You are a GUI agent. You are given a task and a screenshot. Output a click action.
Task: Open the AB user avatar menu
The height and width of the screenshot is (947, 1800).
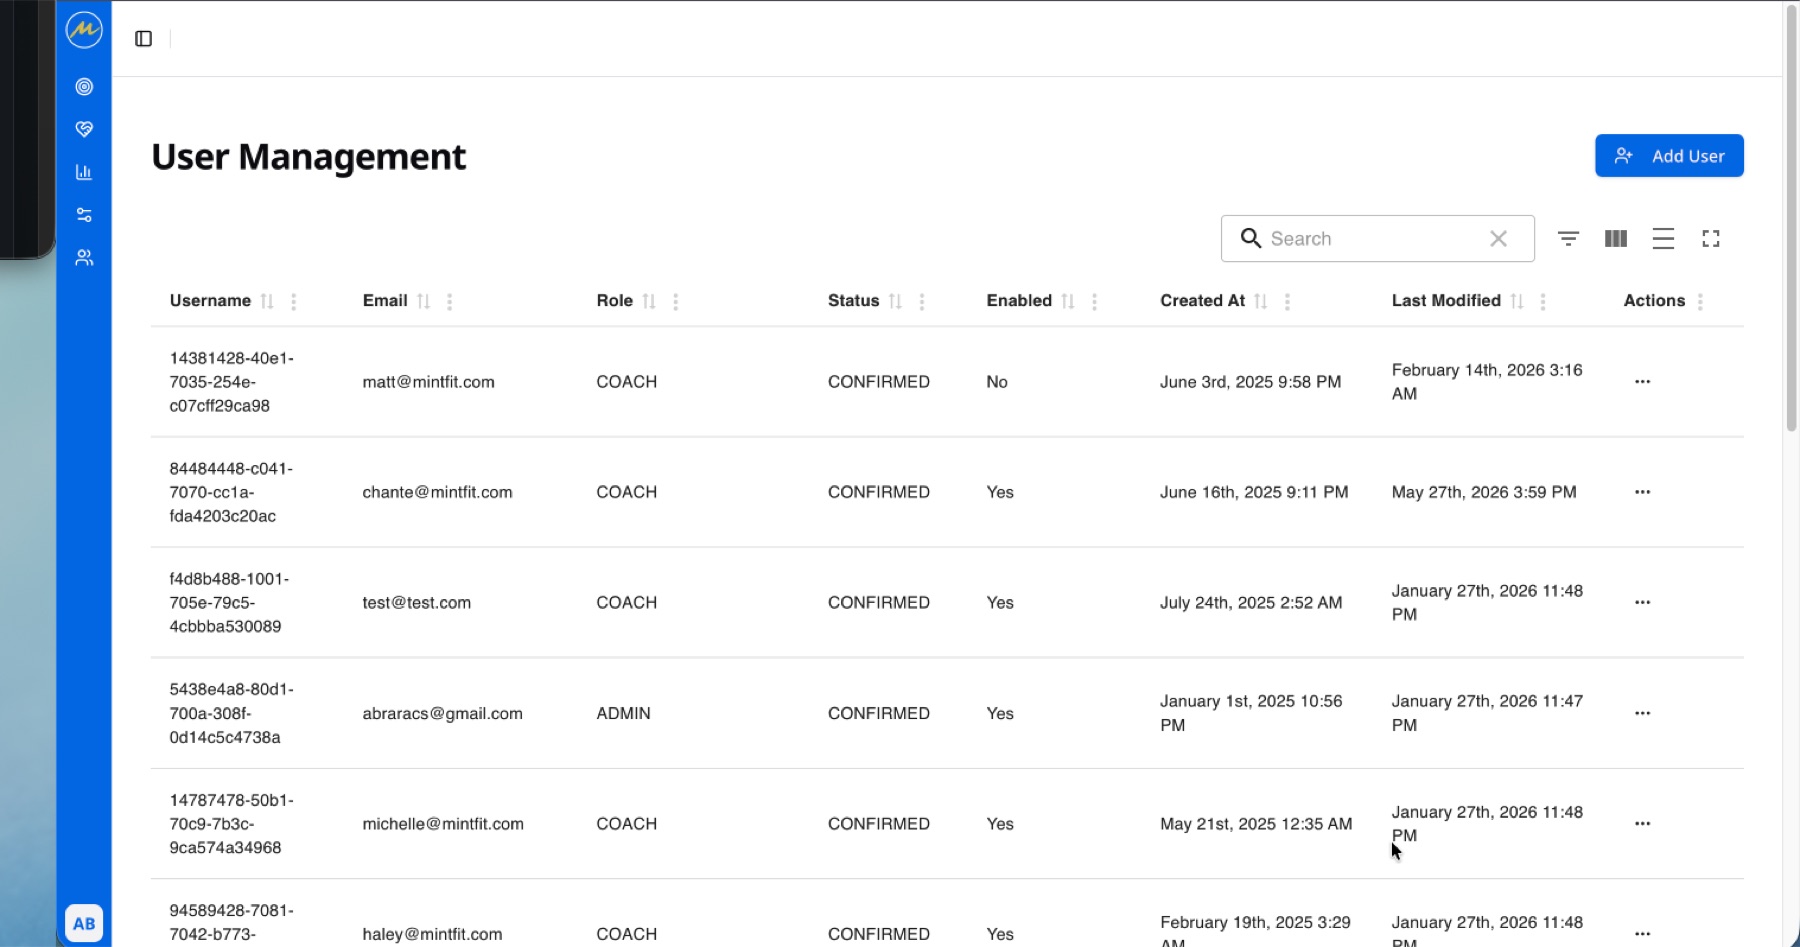point(84,923)
